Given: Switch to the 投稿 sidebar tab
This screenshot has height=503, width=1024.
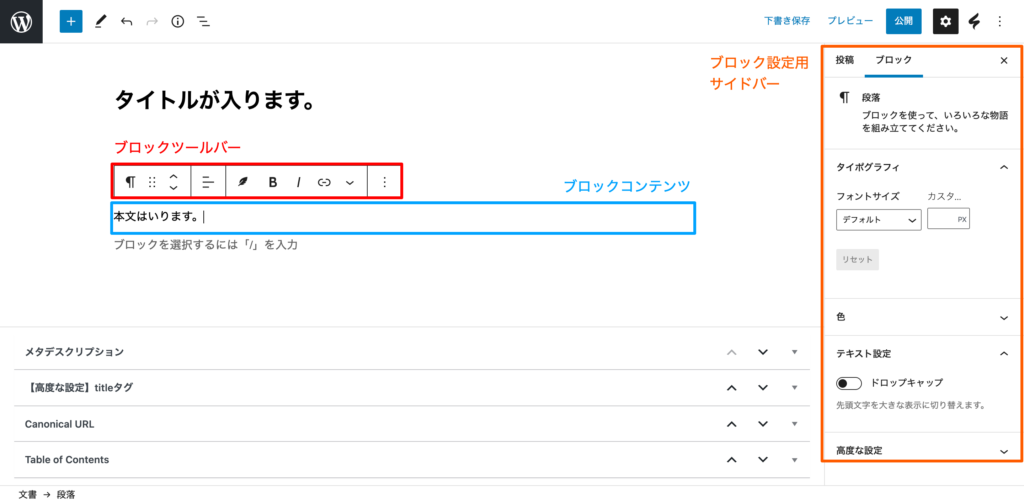Looking at the screenshot, I should (x=845, y=60).
